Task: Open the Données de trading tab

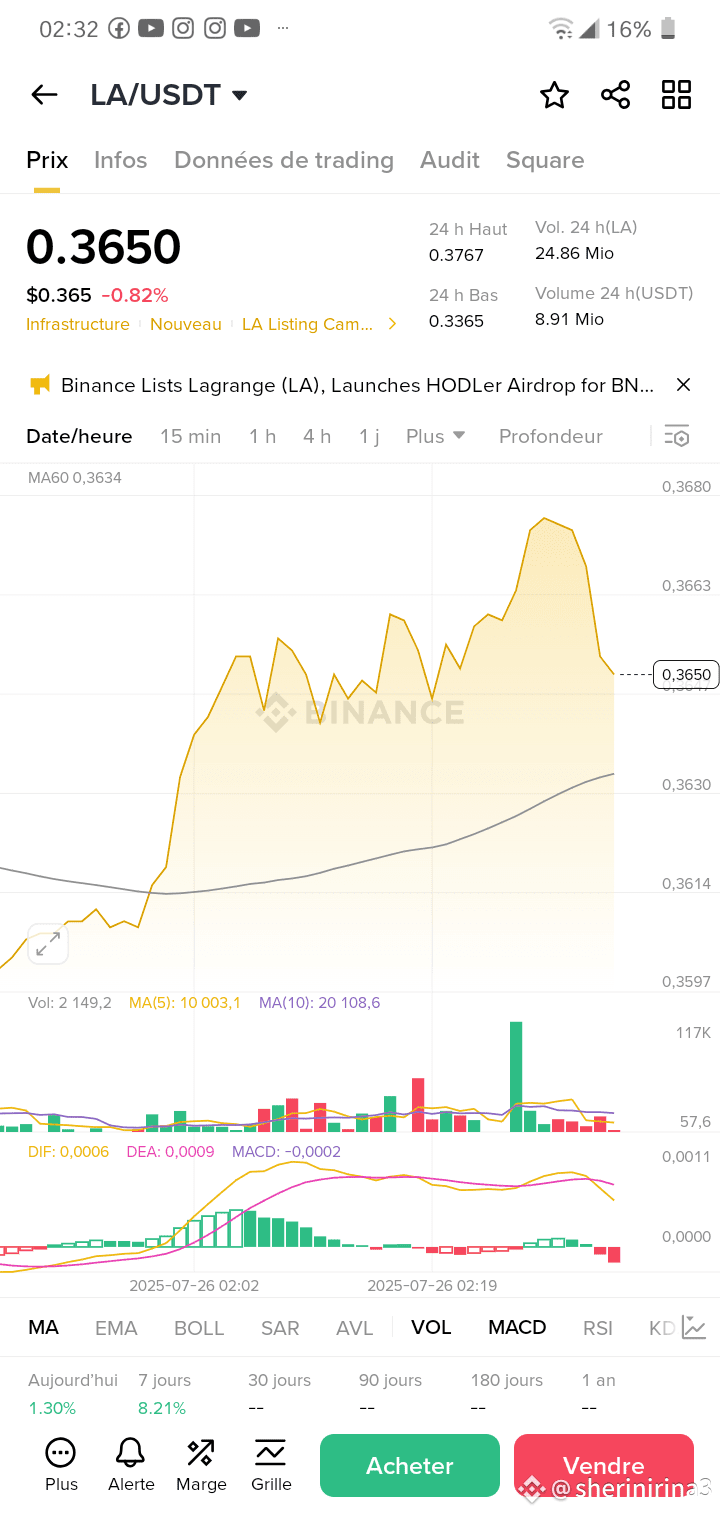Action: pyautogui.click(x=284, y=160)
